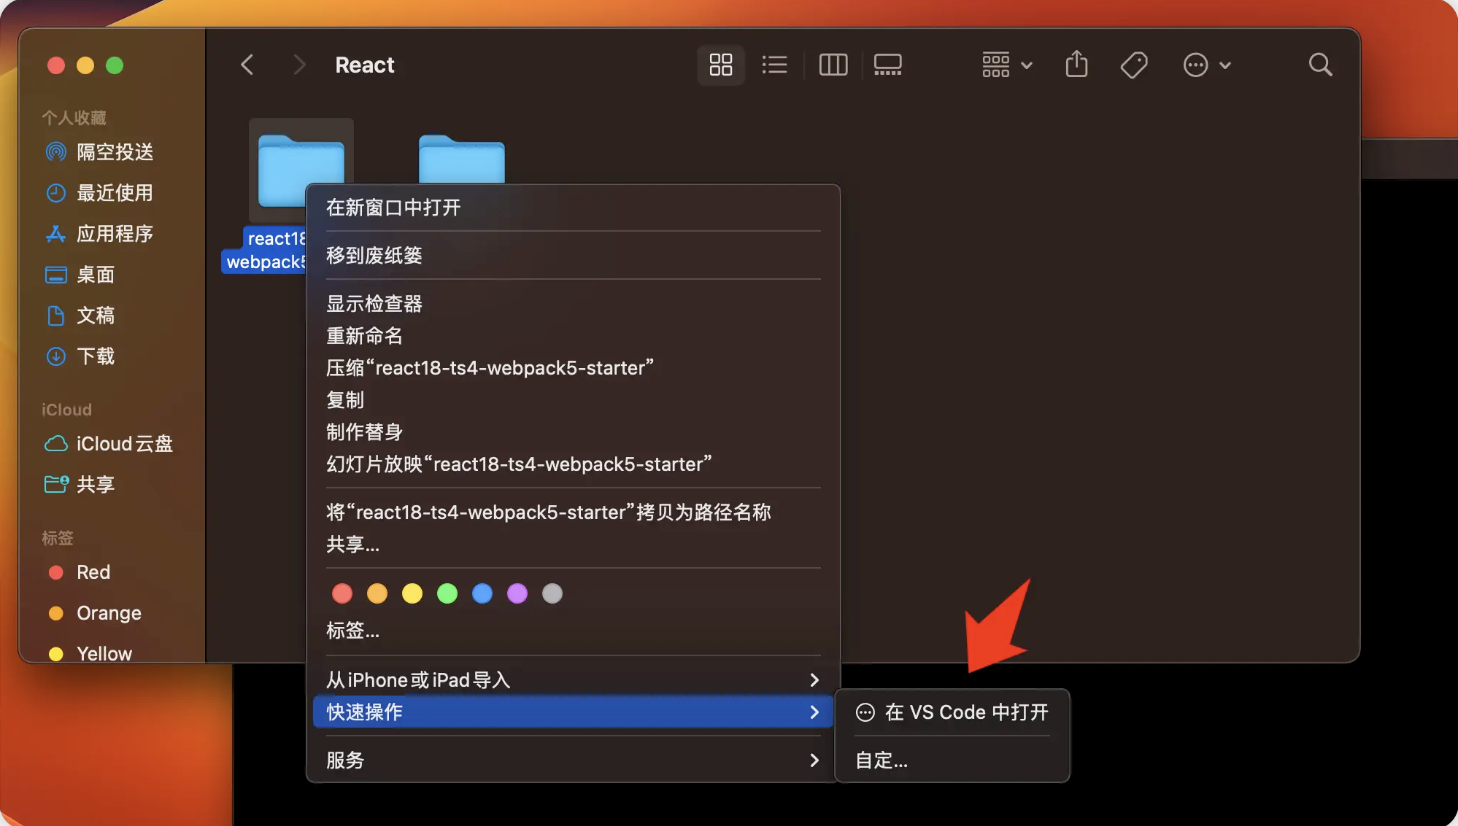
Task: Apply the green color tag swatch
Action: click(447, 594)
